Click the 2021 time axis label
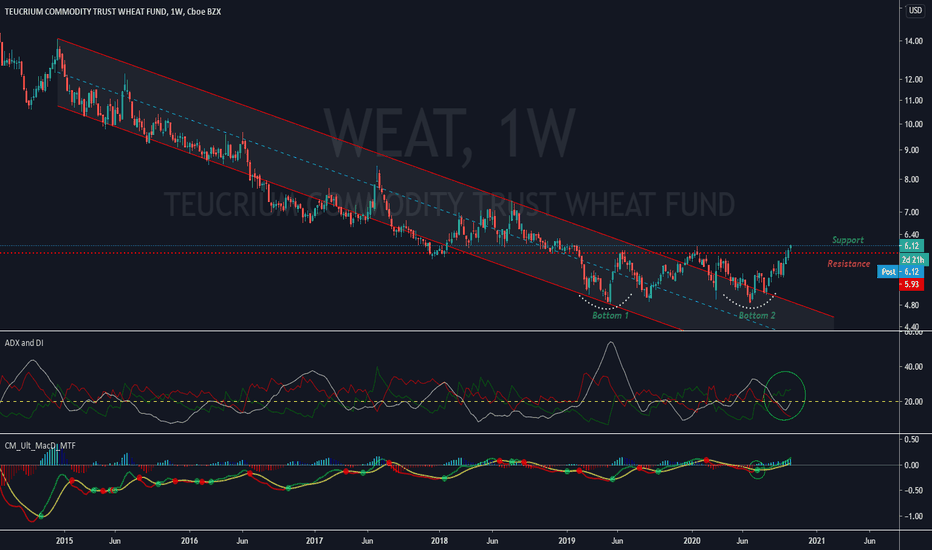Viewport: 932px width, 550px height. [817, 540]
